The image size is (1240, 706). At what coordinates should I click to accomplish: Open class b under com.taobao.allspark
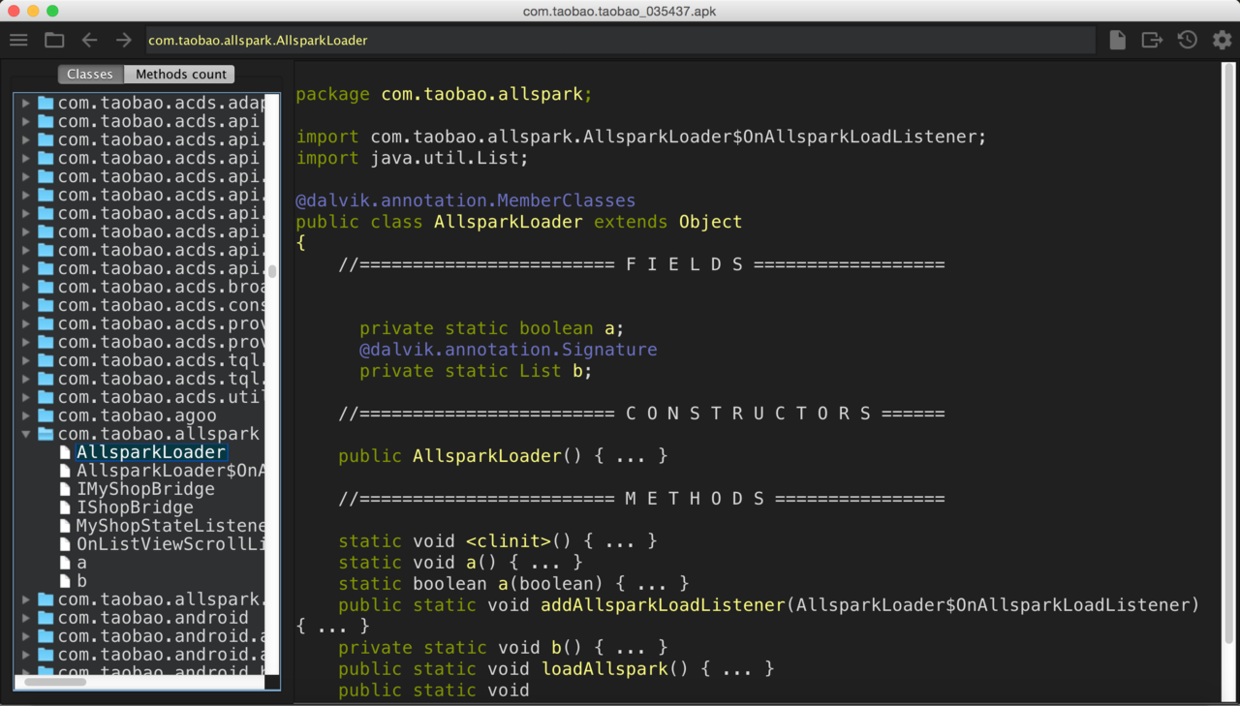[82, 581]
